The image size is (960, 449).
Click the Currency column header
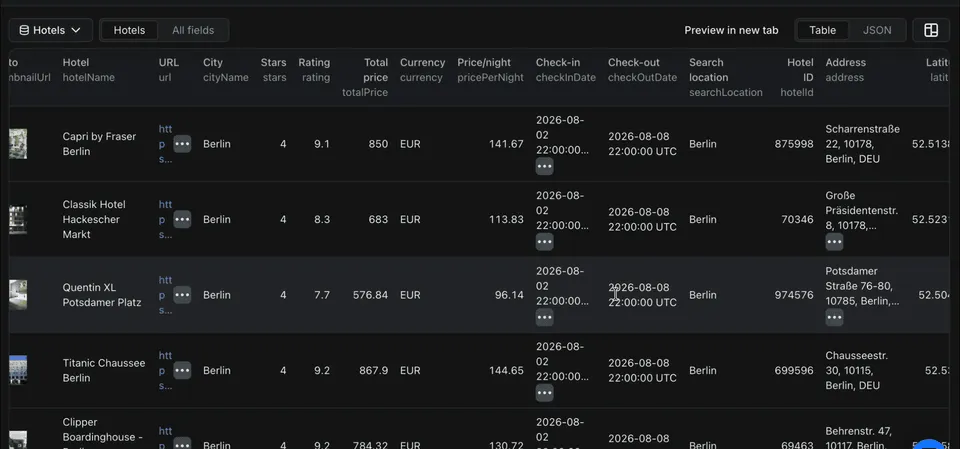[x=422, y=70]
